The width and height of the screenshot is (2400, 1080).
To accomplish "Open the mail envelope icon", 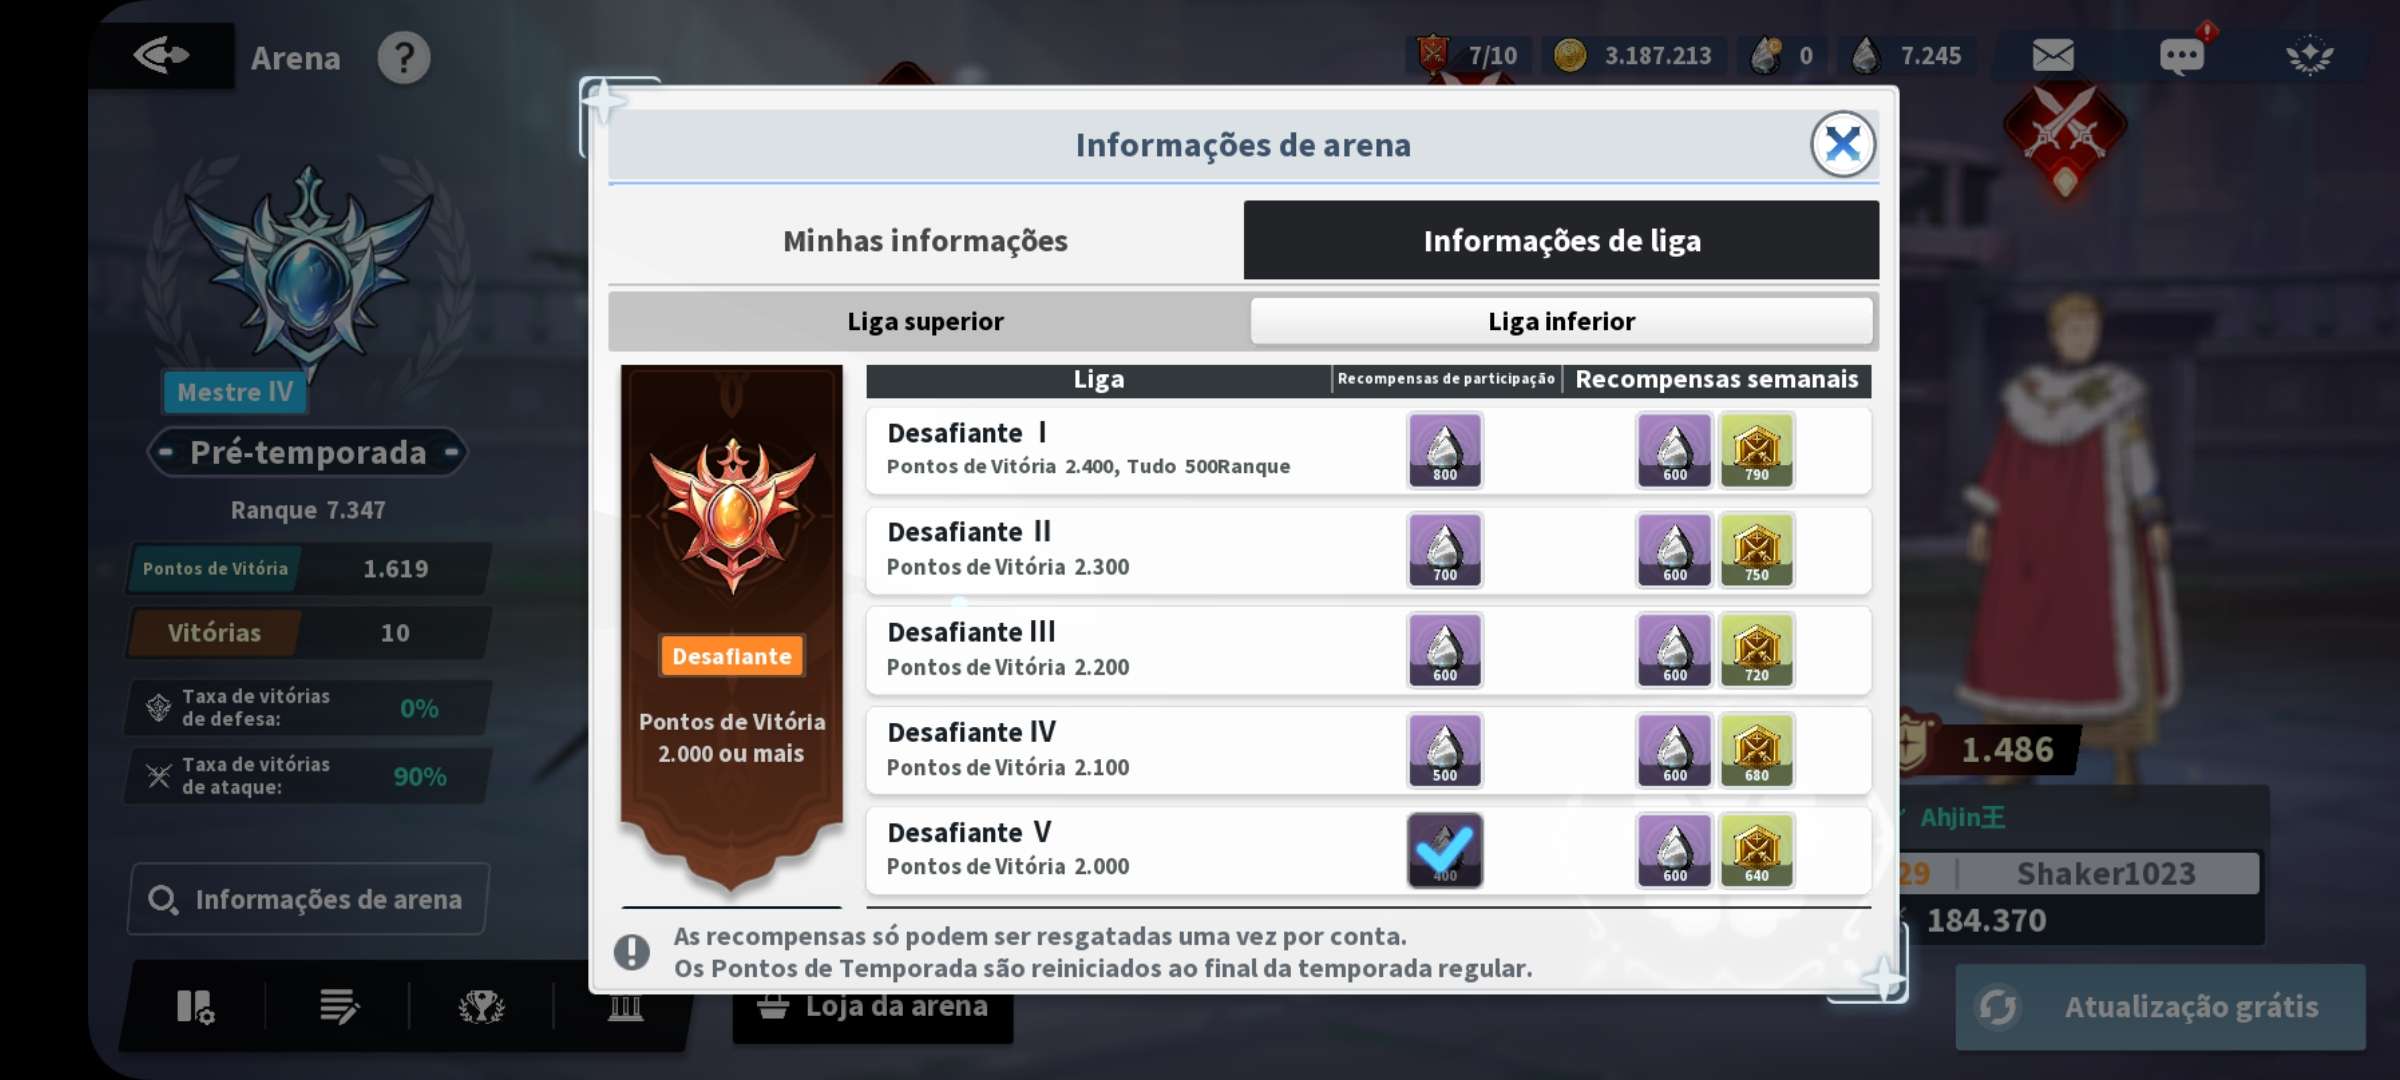I will (2052, 56).
